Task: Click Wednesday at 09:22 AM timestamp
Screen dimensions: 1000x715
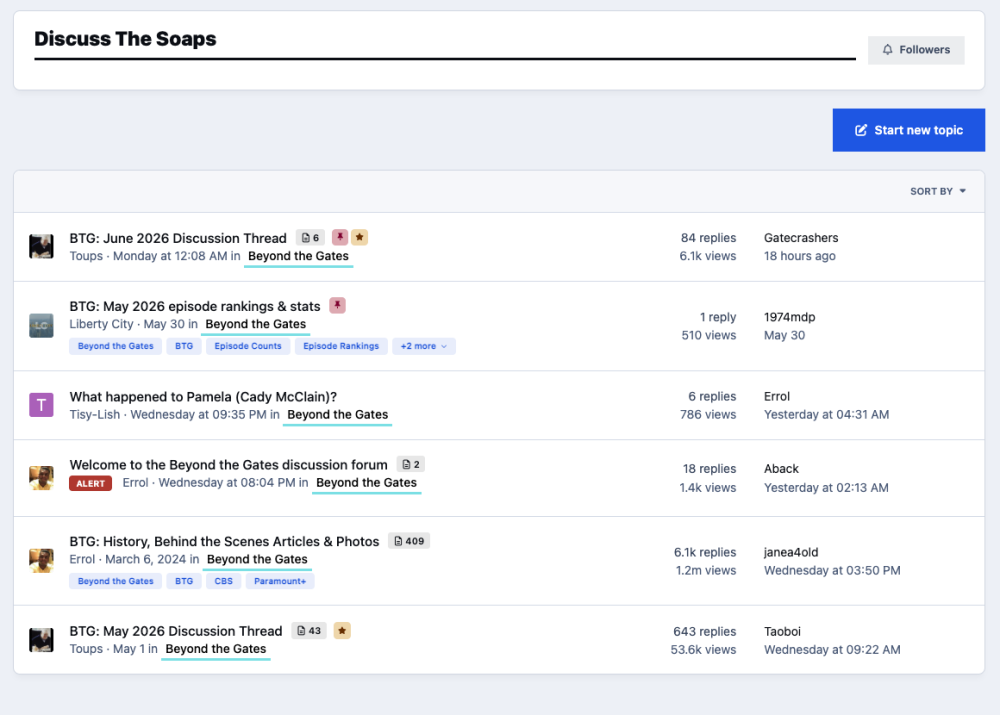Action: click(832, 649)
